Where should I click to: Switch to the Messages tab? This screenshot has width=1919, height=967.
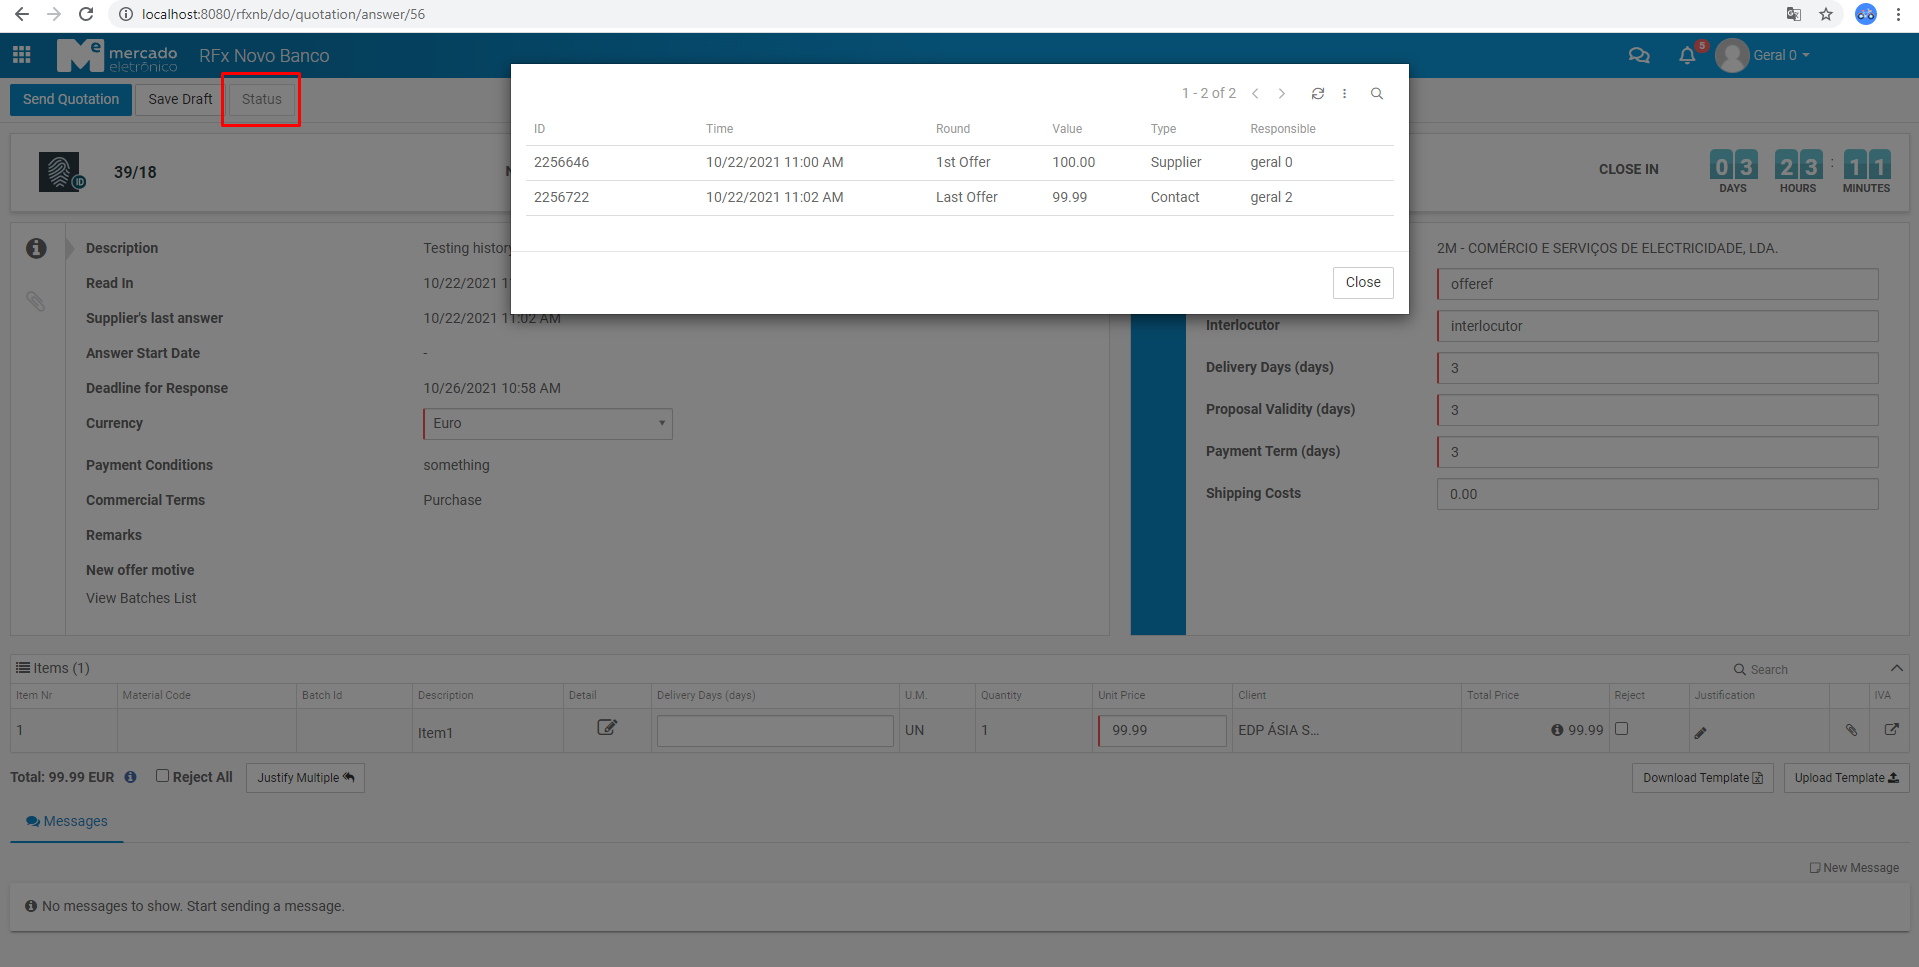coord(66,821)
